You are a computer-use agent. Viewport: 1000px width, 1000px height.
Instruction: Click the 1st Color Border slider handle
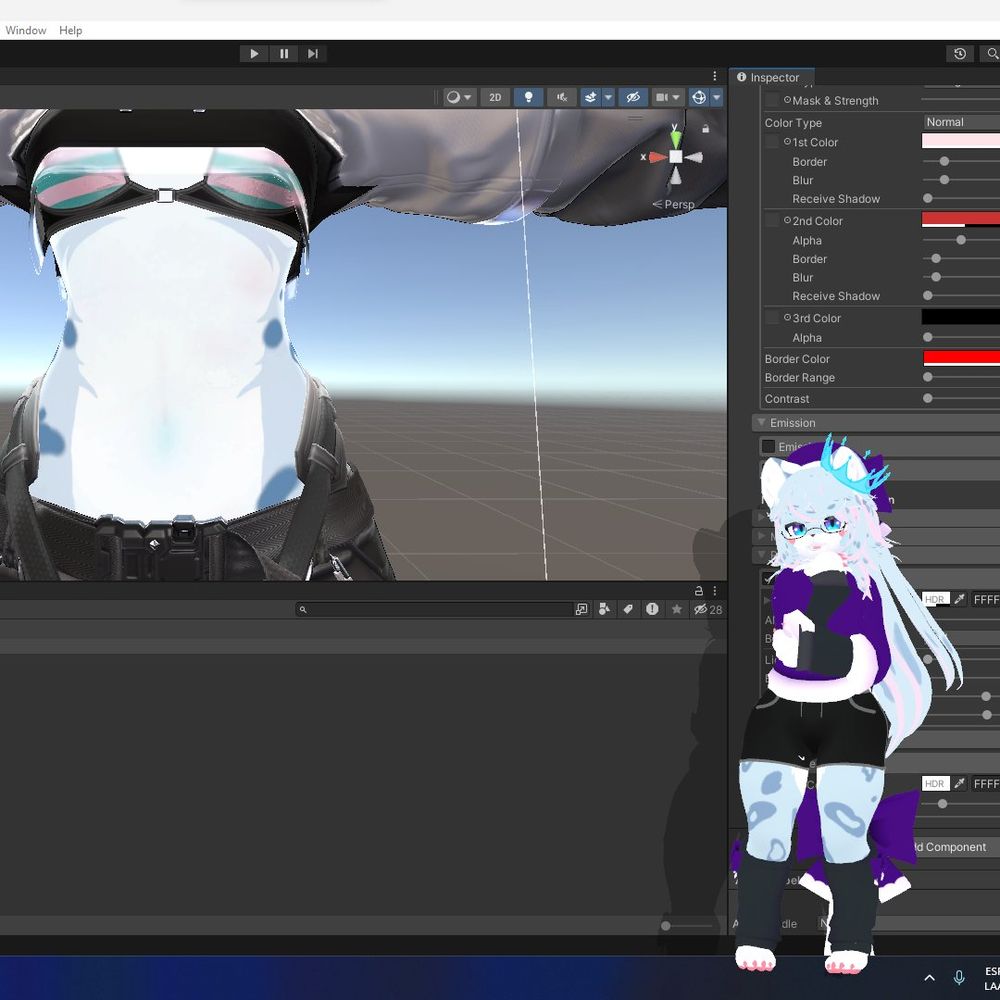click(945, 161)
